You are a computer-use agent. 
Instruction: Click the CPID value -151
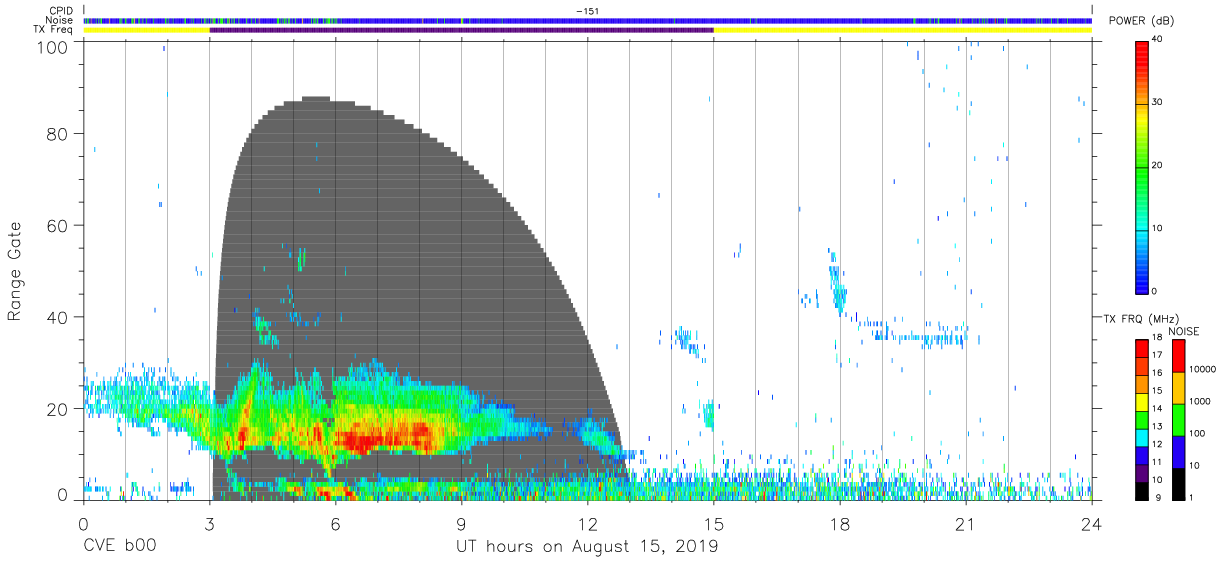(587, 11)
